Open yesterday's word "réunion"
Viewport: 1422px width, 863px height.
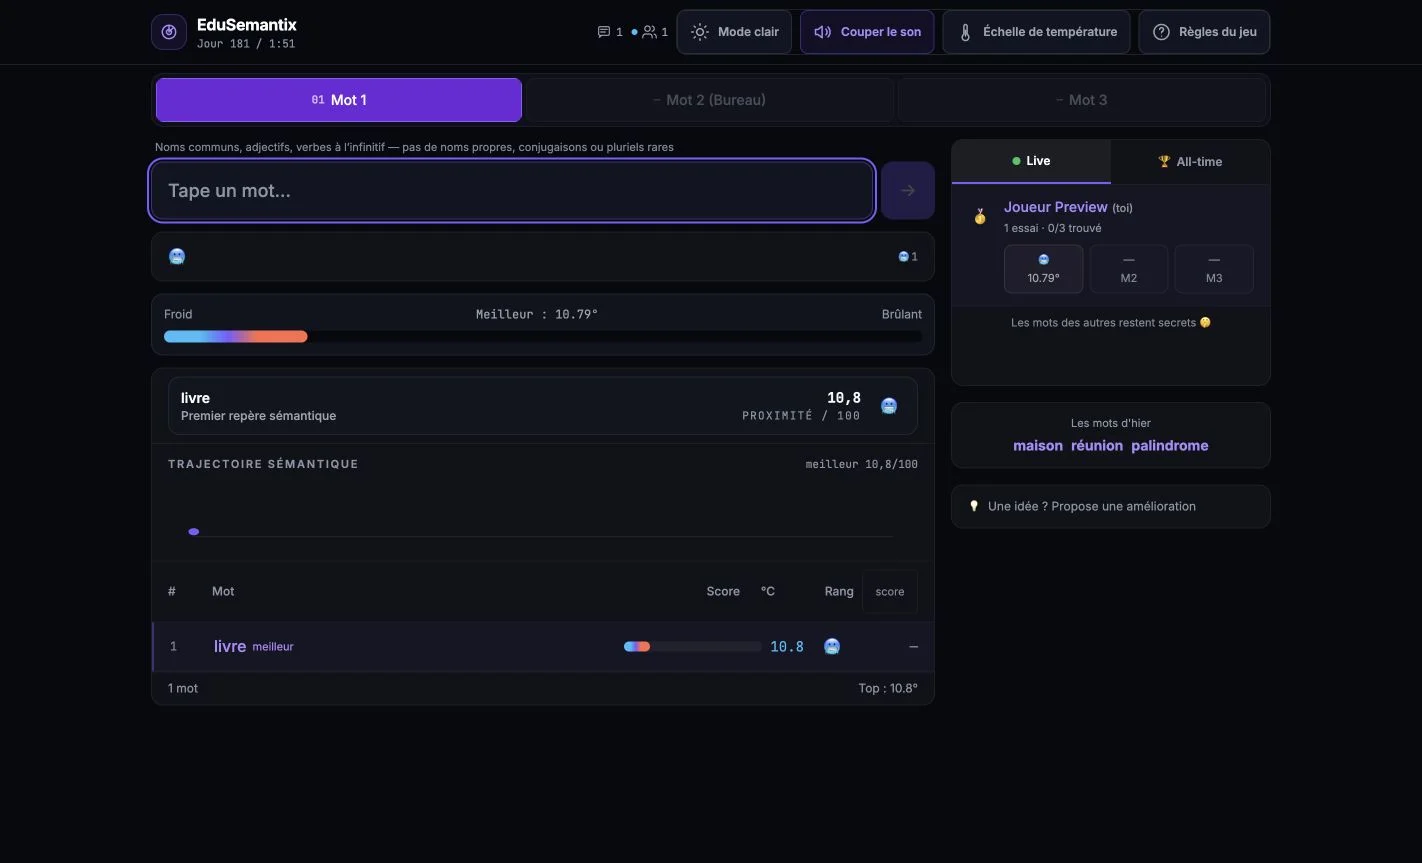(1097, 446)
